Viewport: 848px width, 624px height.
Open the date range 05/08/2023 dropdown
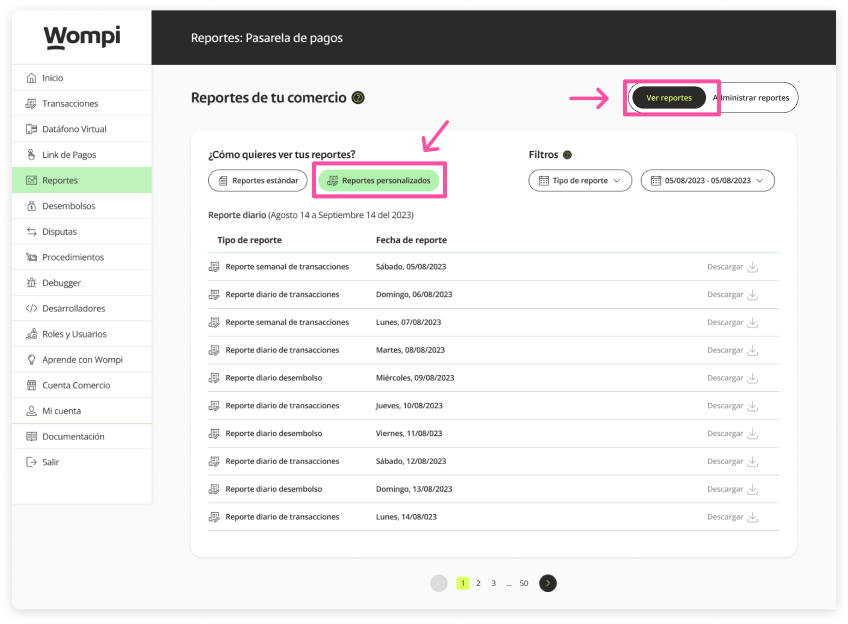707,181
